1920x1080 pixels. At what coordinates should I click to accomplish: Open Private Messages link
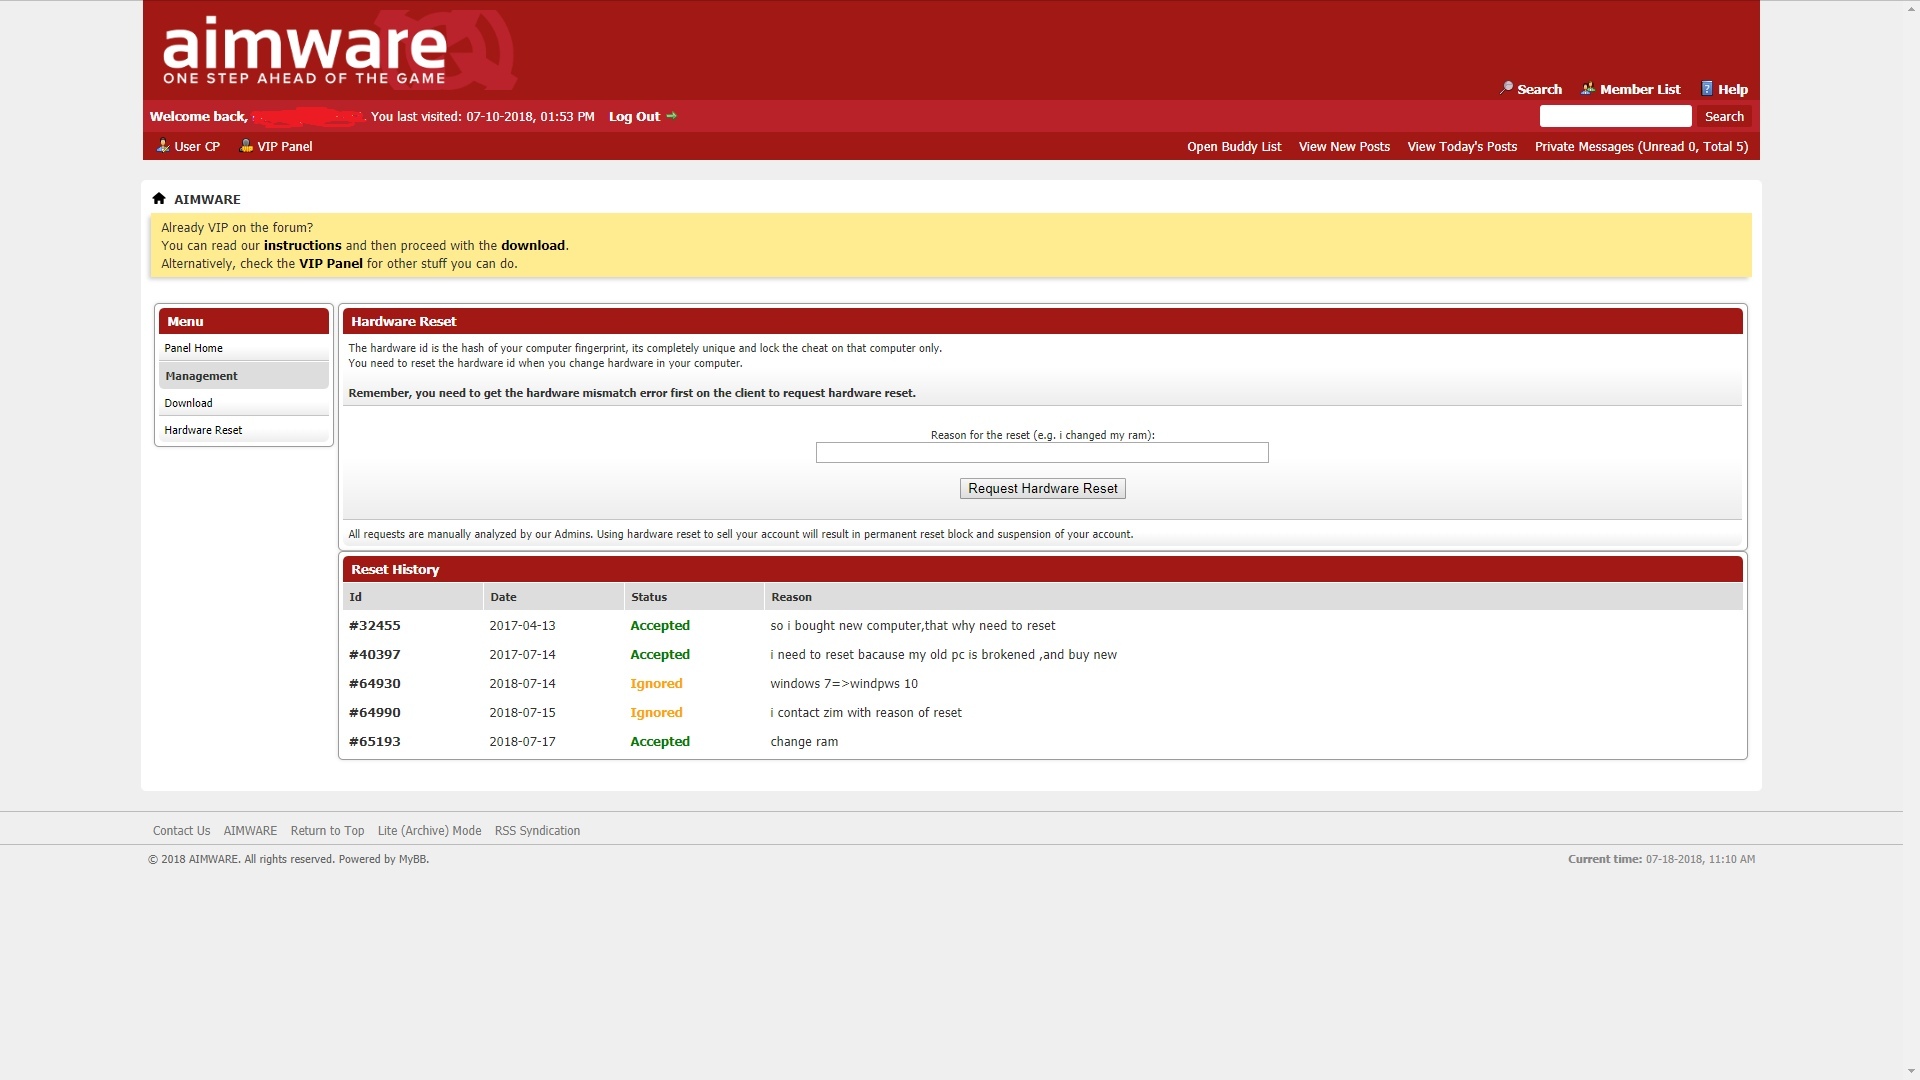tap(1640, 146)
